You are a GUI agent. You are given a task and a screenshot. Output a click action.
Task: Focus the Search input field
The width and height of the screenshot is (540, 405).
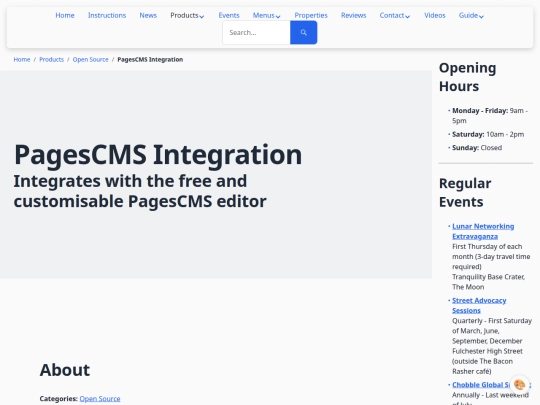pyautogui.click(x=257, y=32)
